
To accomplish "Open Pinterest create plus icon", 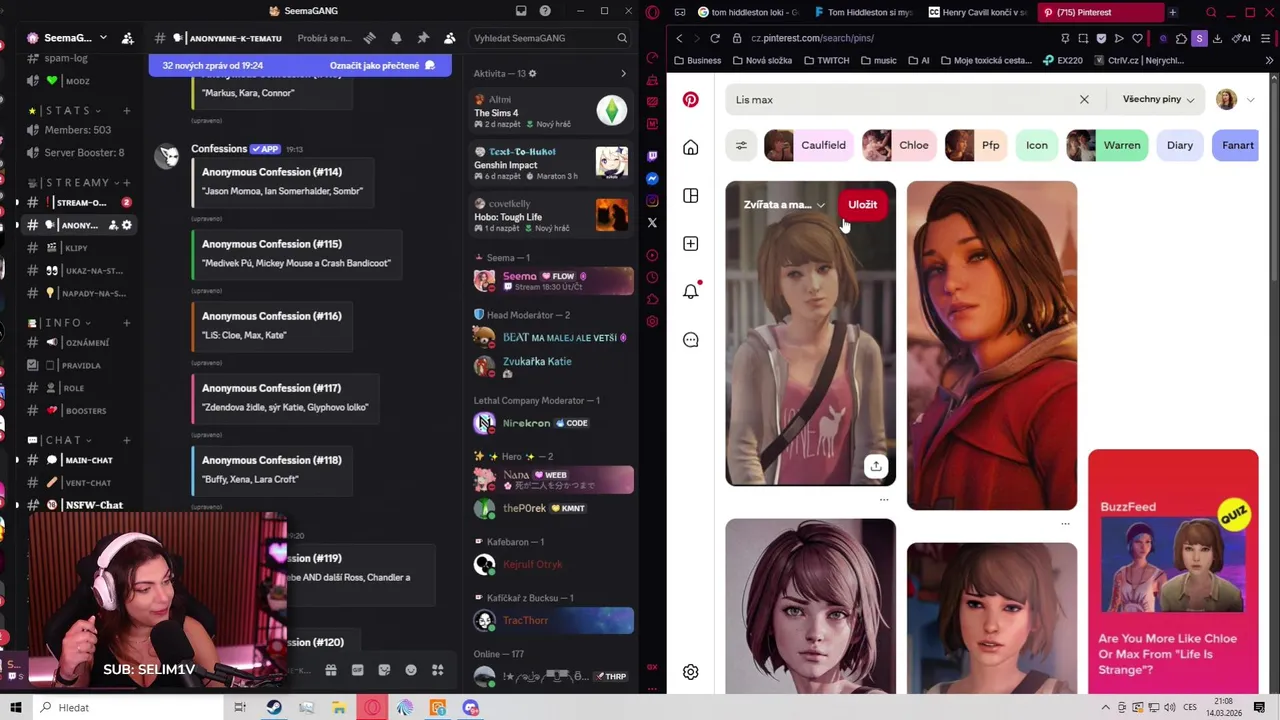I will [x=691, y=244].
